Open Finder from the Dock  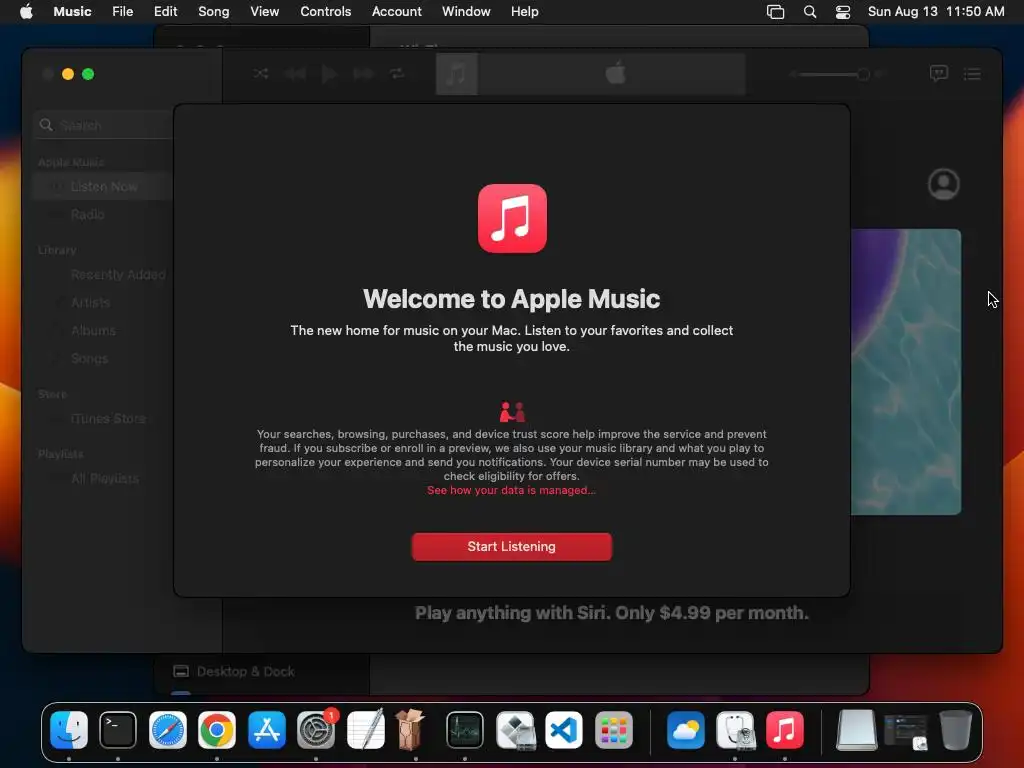[x=69, y=729]
